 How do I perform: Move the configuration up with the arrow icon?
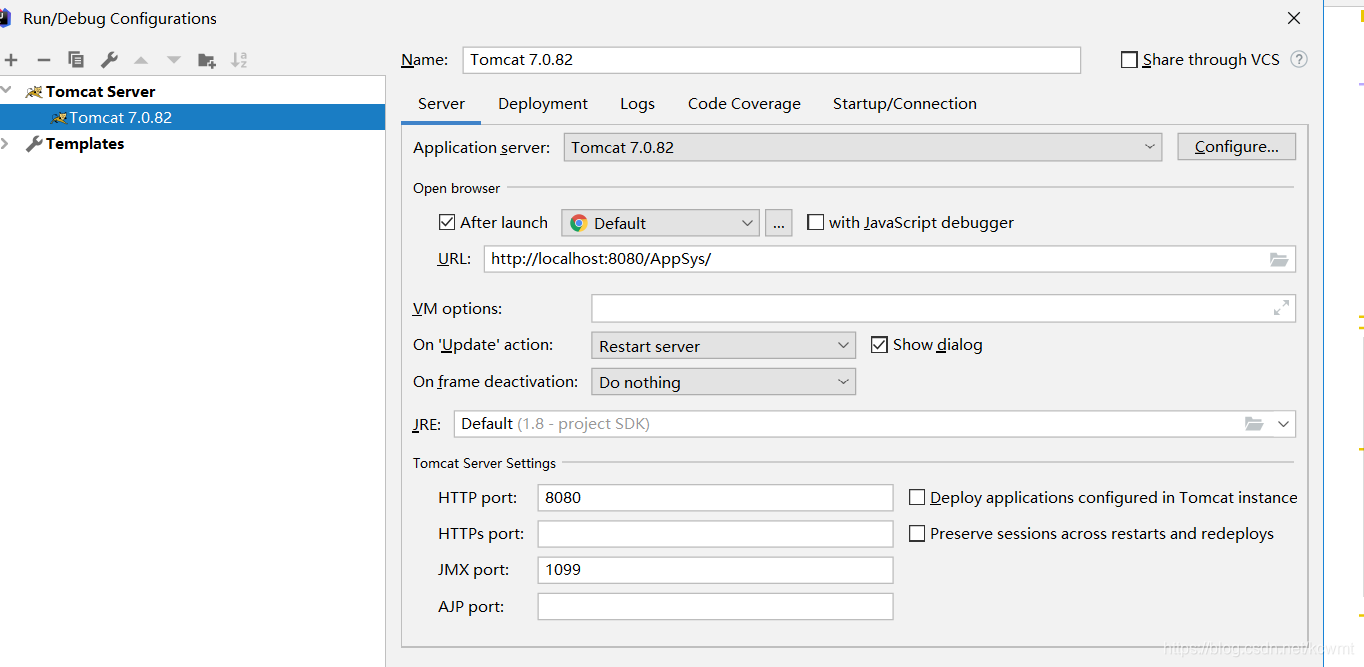141,60
